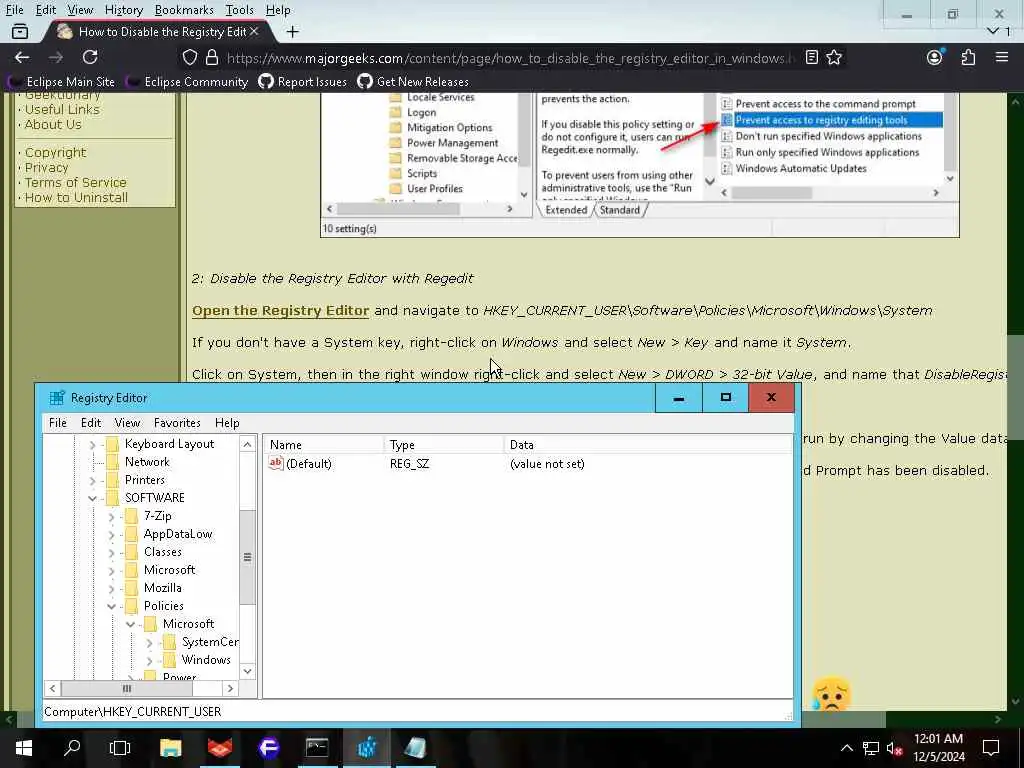Open the Privacy link in sidebar
Screen dimensions: 1024x768
(46, 167)
